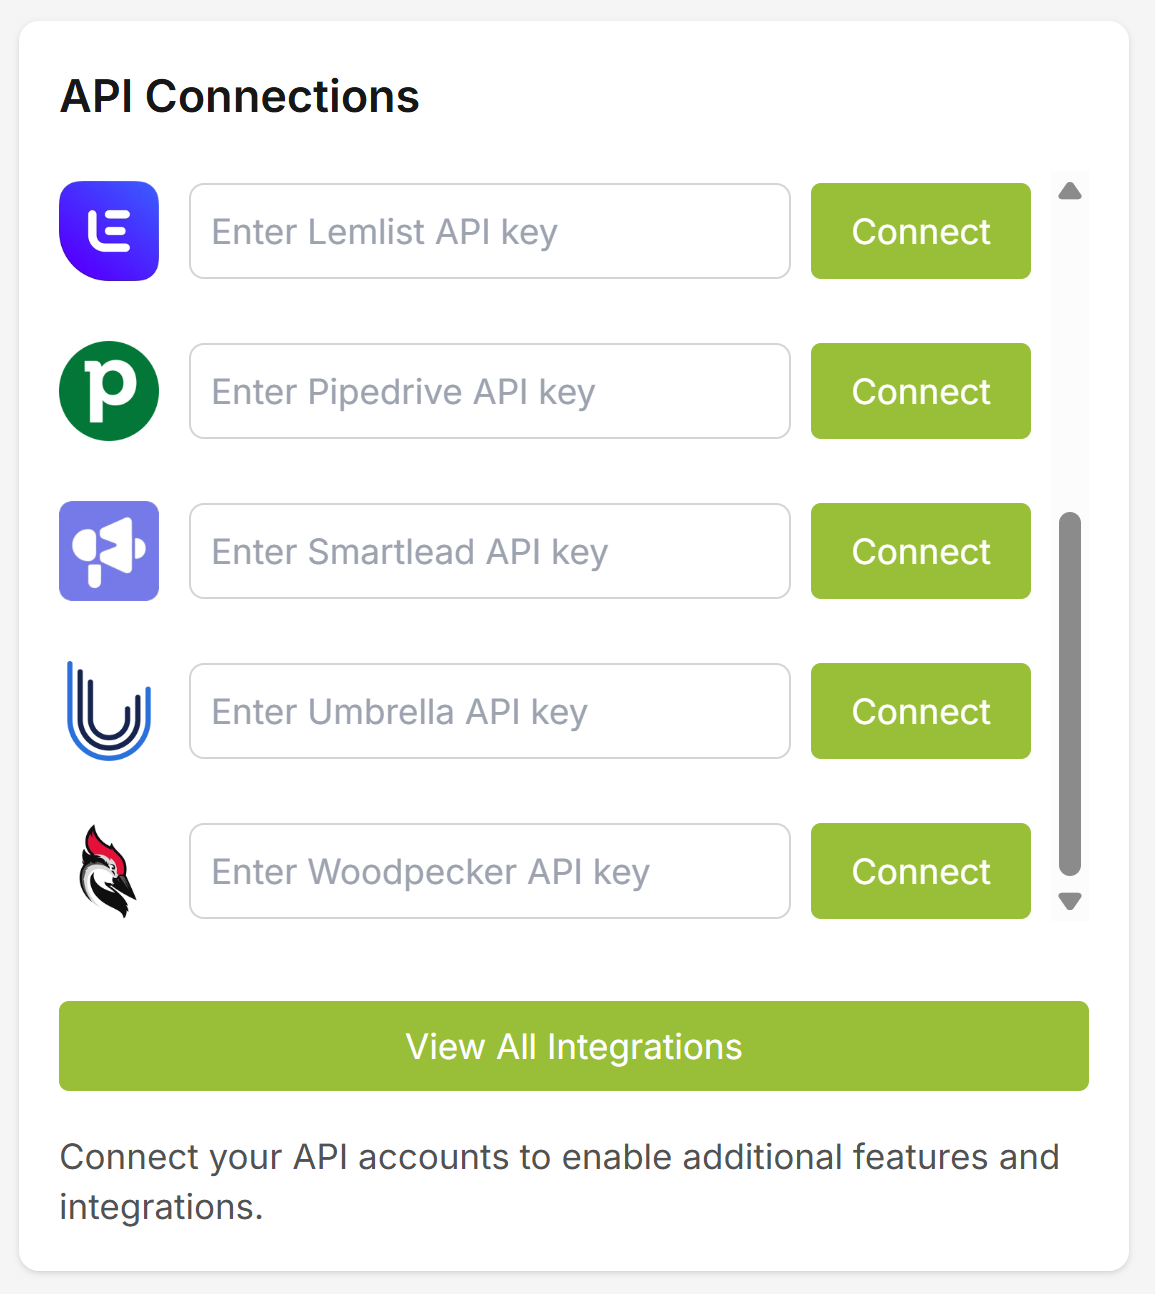This screenshot has height=1294, width=1155.
Task: Connect the Smartlead integration
Action: [x=920, y=551]
